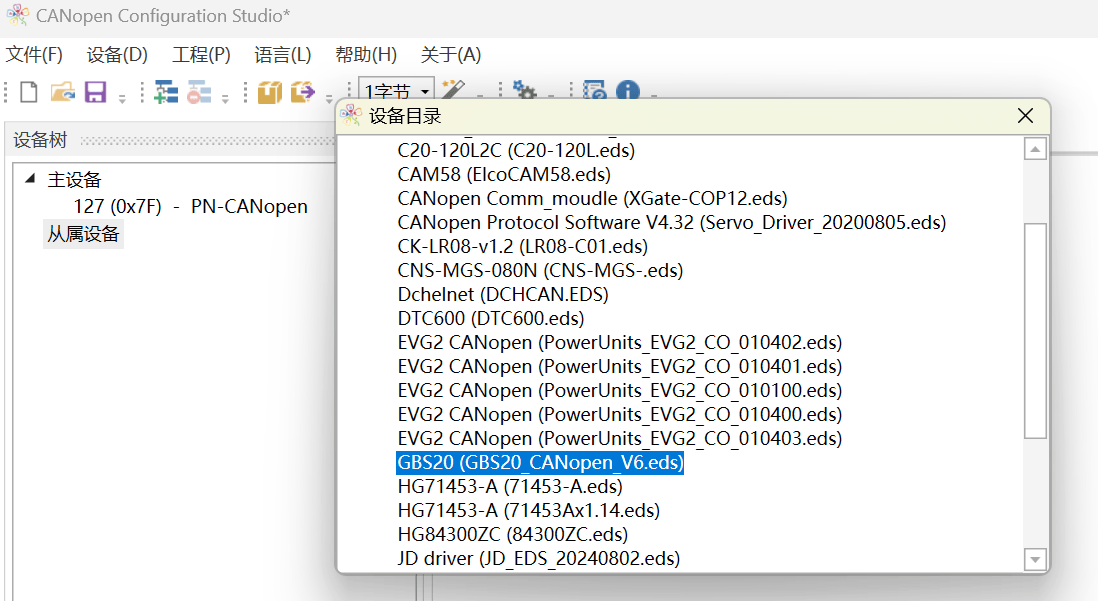The height and width of the screenshot is (601, 1098).
Task: Select HG71453-A (71453-A.eds) entry
Action: [510, 486]
